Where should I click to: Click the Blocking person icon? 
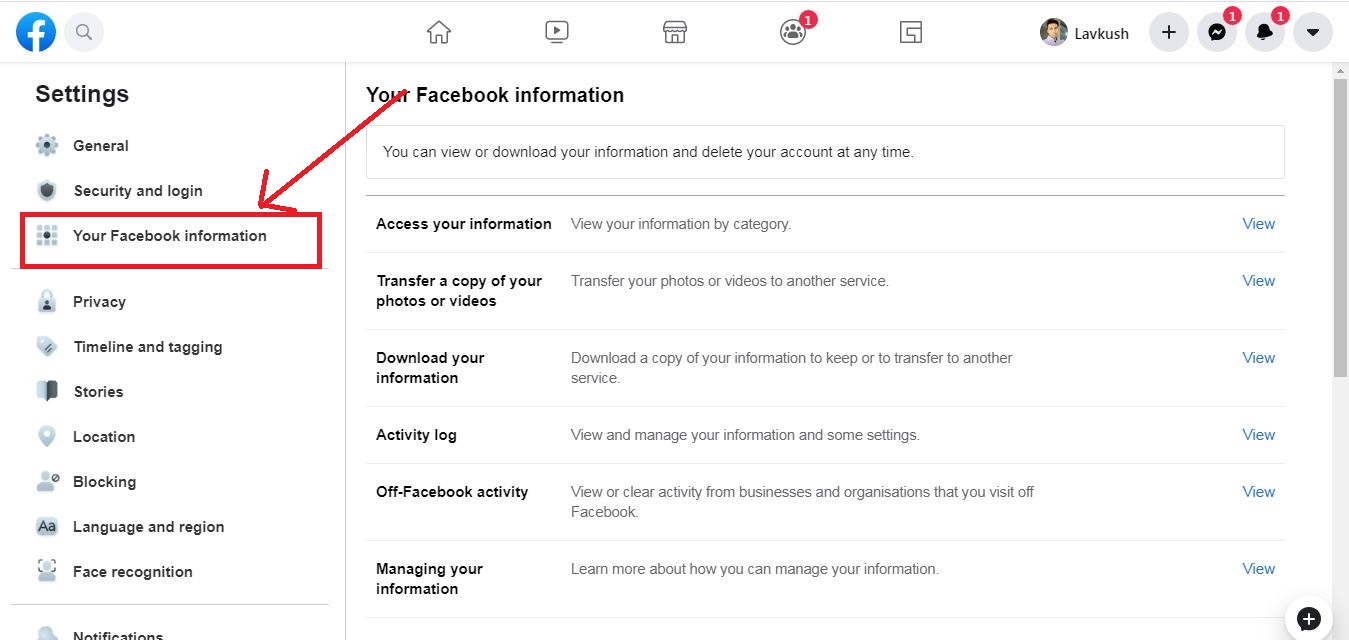point(47,481)
